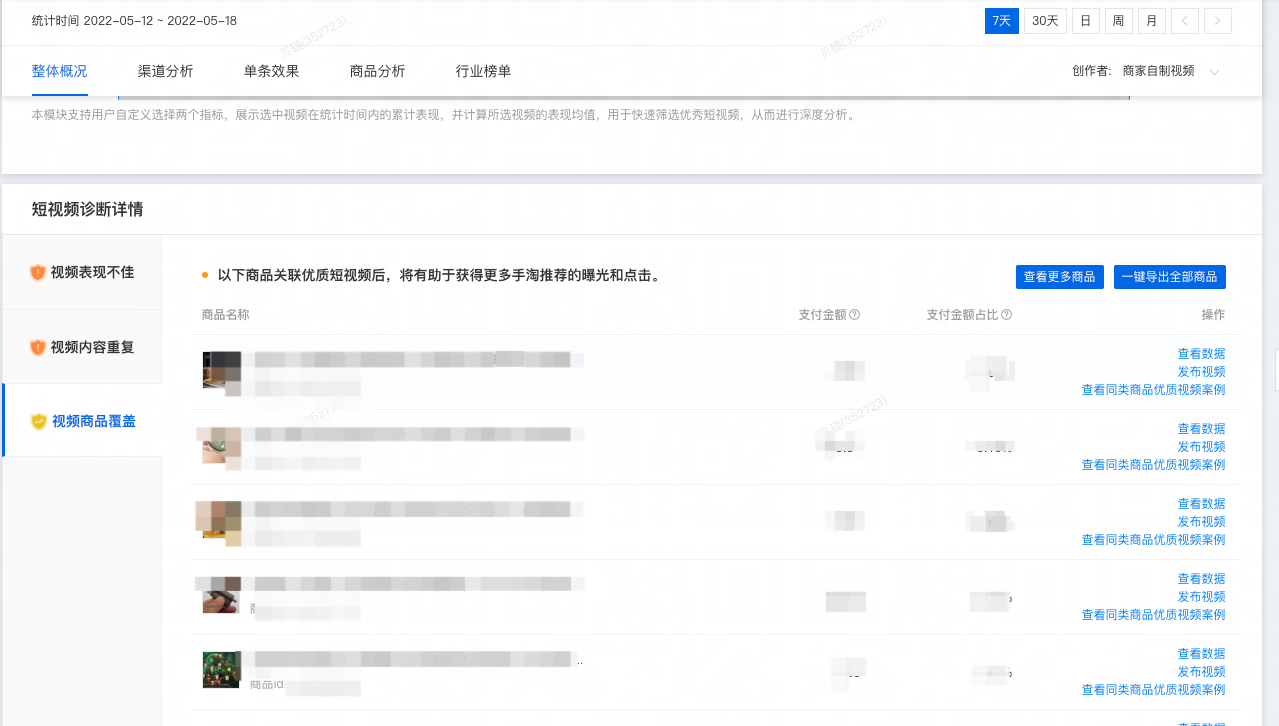Viewport: 1279px width, 726px height.
Task: Click the 支付金额 column header
Action: (822, 315)
